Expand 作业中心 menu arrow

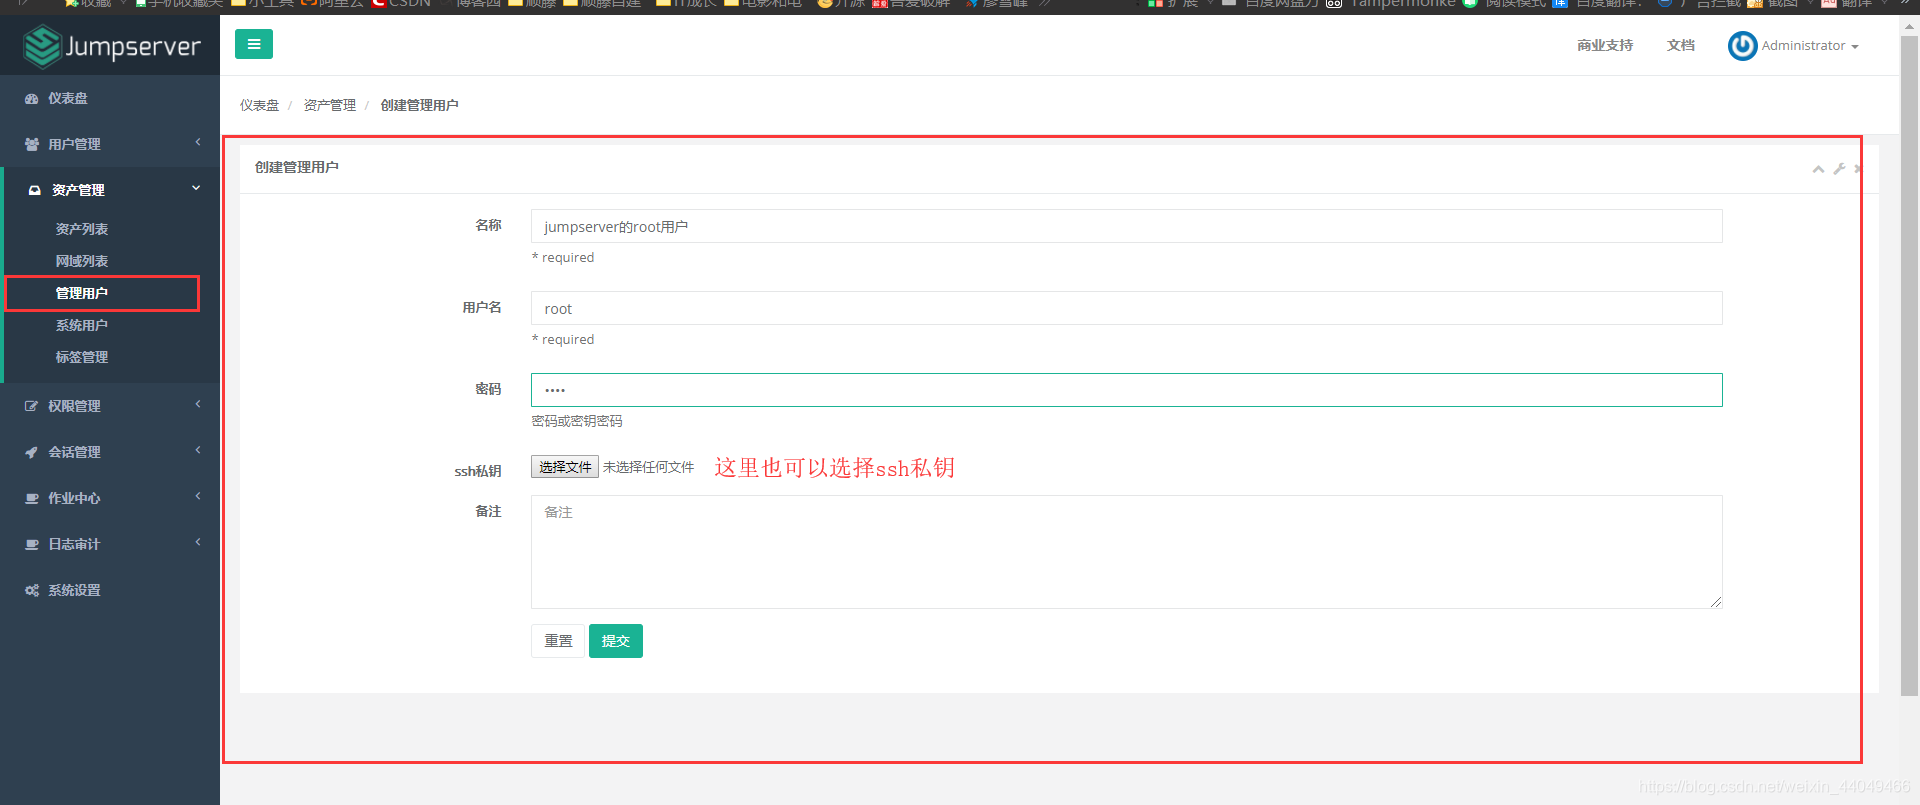point(198,497)
